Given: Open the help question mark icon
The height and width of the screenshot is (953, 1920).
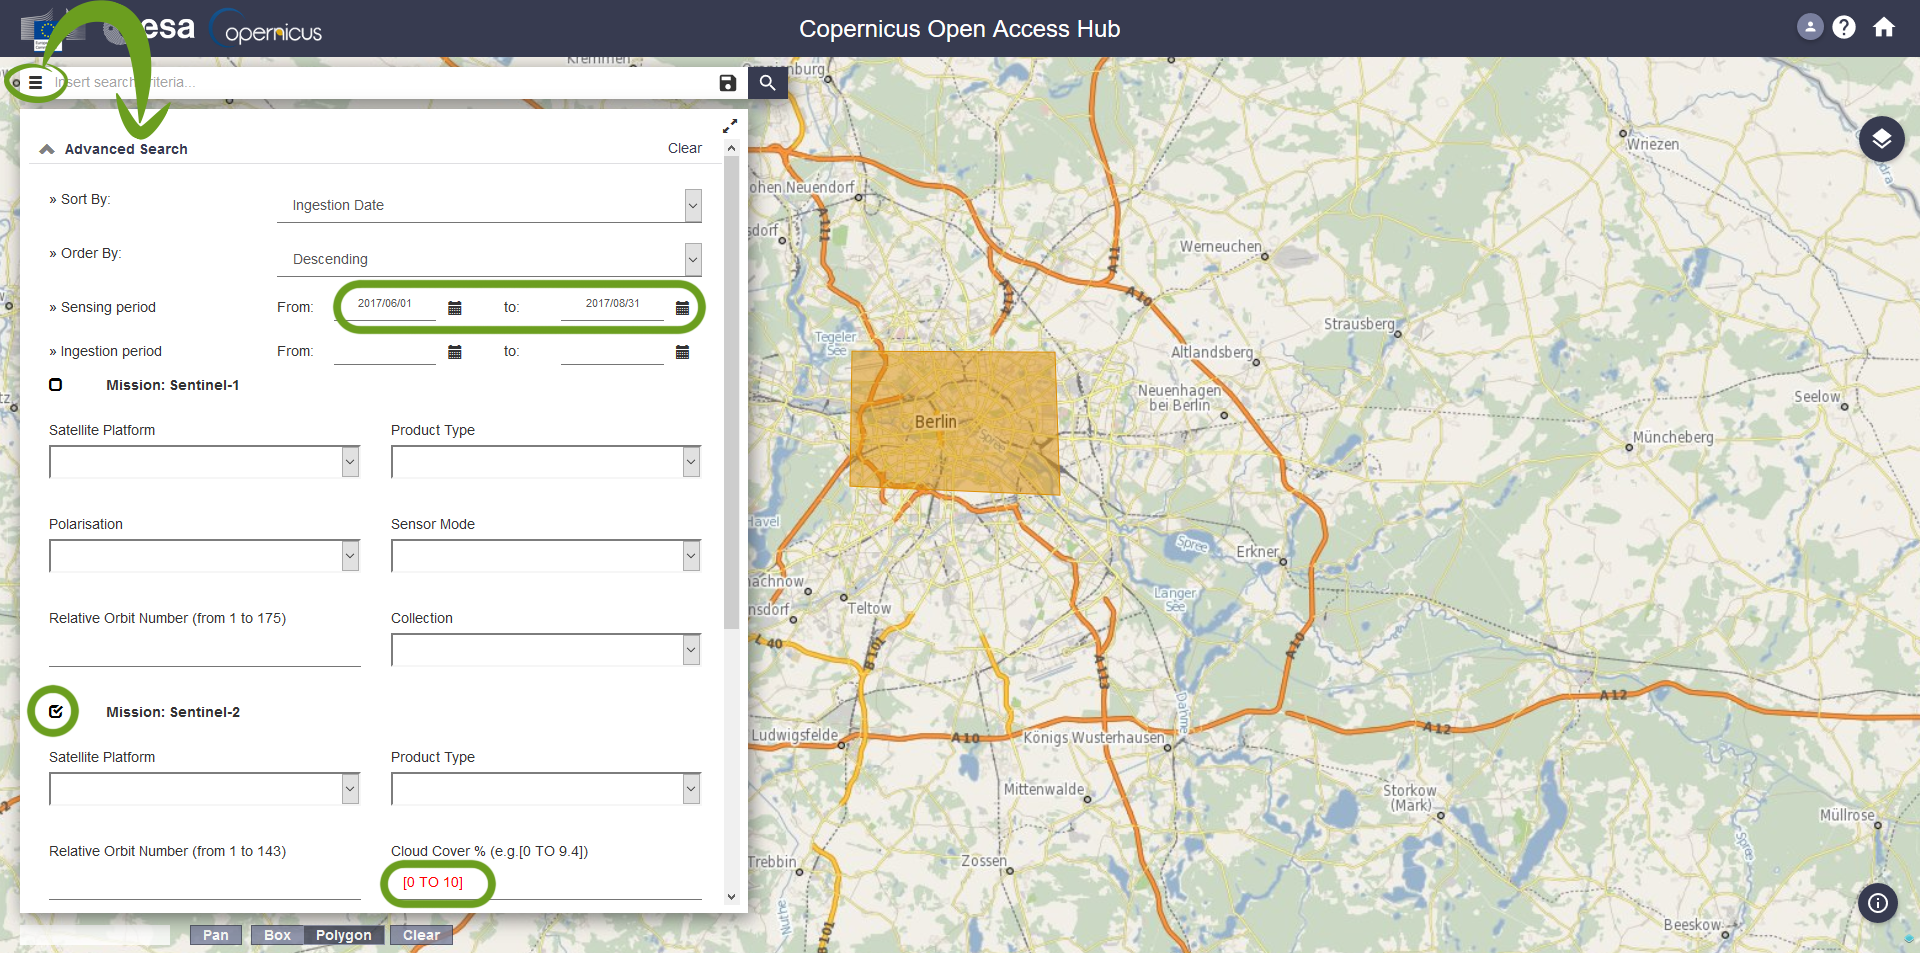Looking at the screenshot, I should pyautogui.click(x=1844, y=27).
